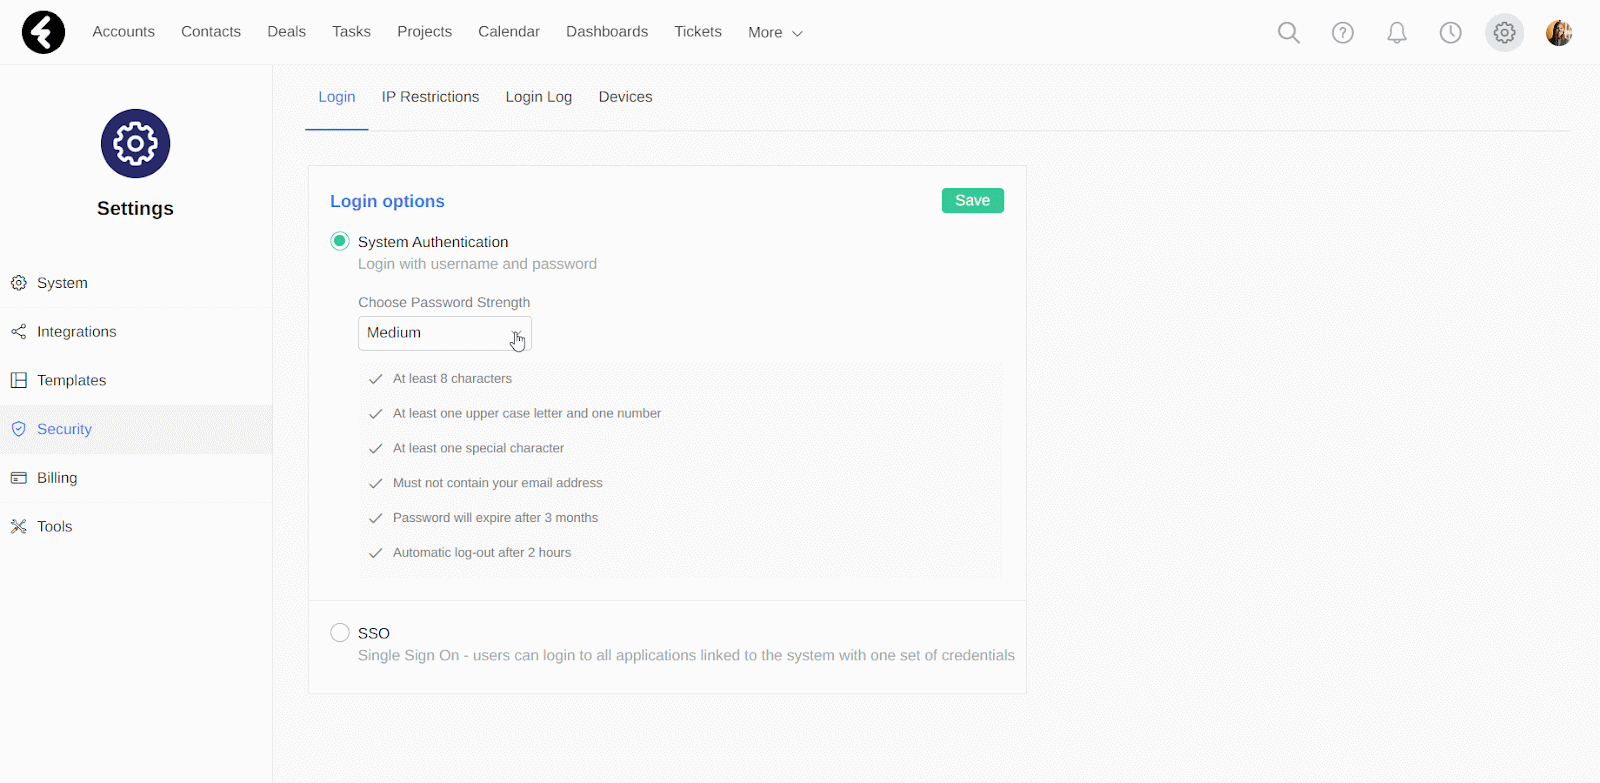Go to Accounts in top navigation

[124, 32]
